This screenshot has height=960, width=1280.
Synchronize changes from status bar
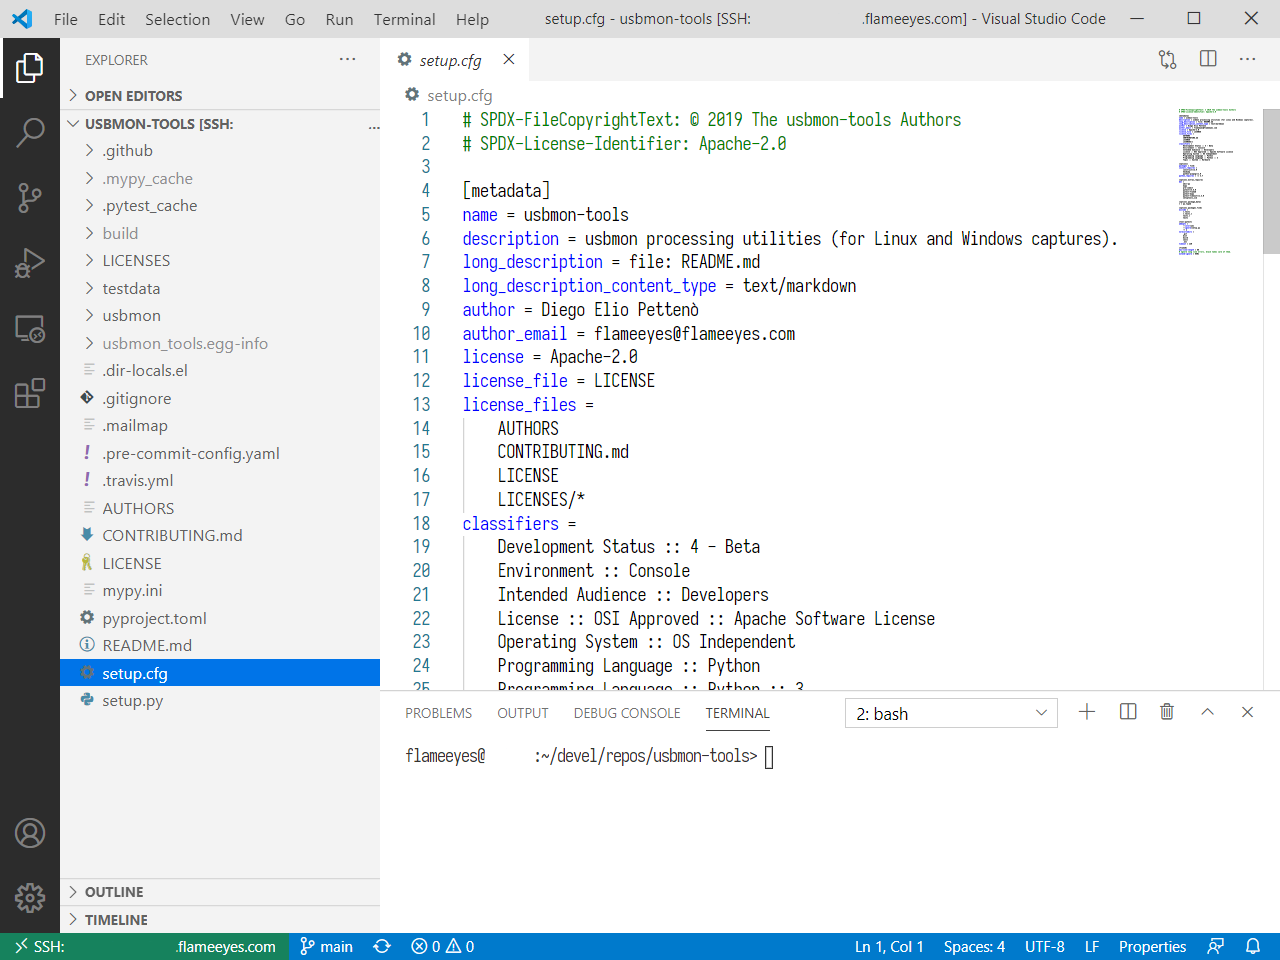[382, 946]
